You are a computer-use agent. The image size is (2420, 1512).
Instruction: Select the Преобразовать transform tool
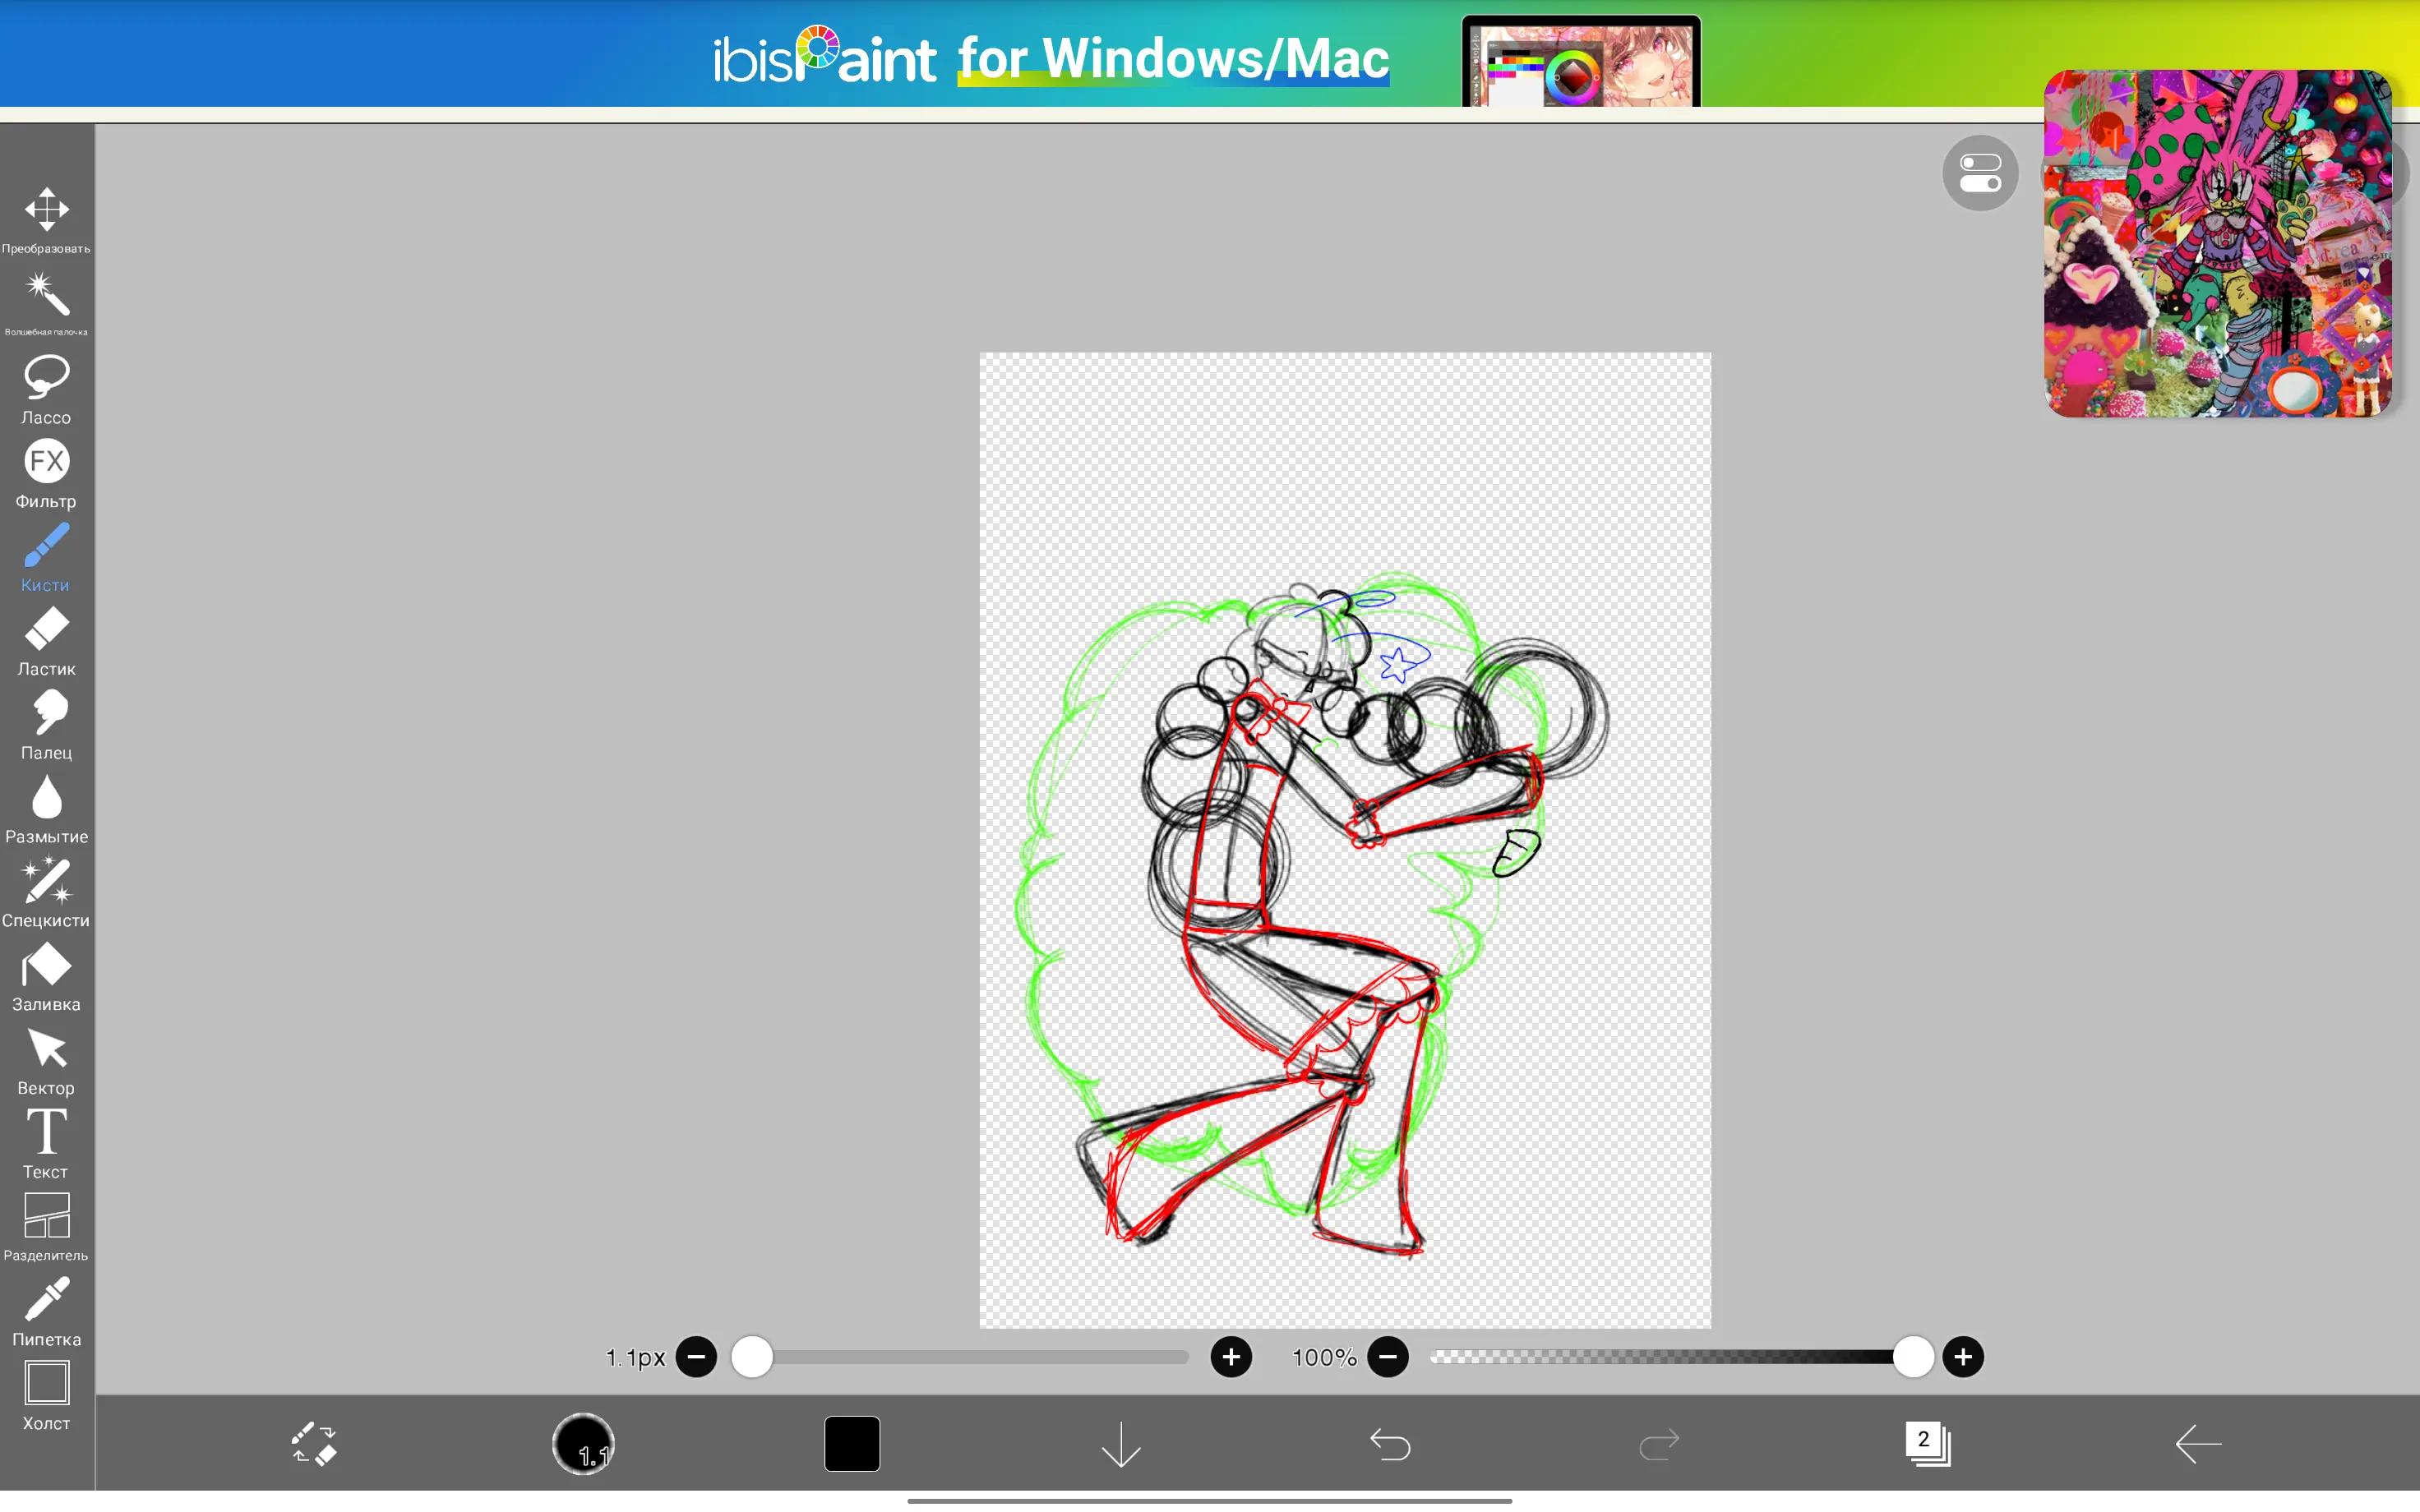[x=46, y=219]
